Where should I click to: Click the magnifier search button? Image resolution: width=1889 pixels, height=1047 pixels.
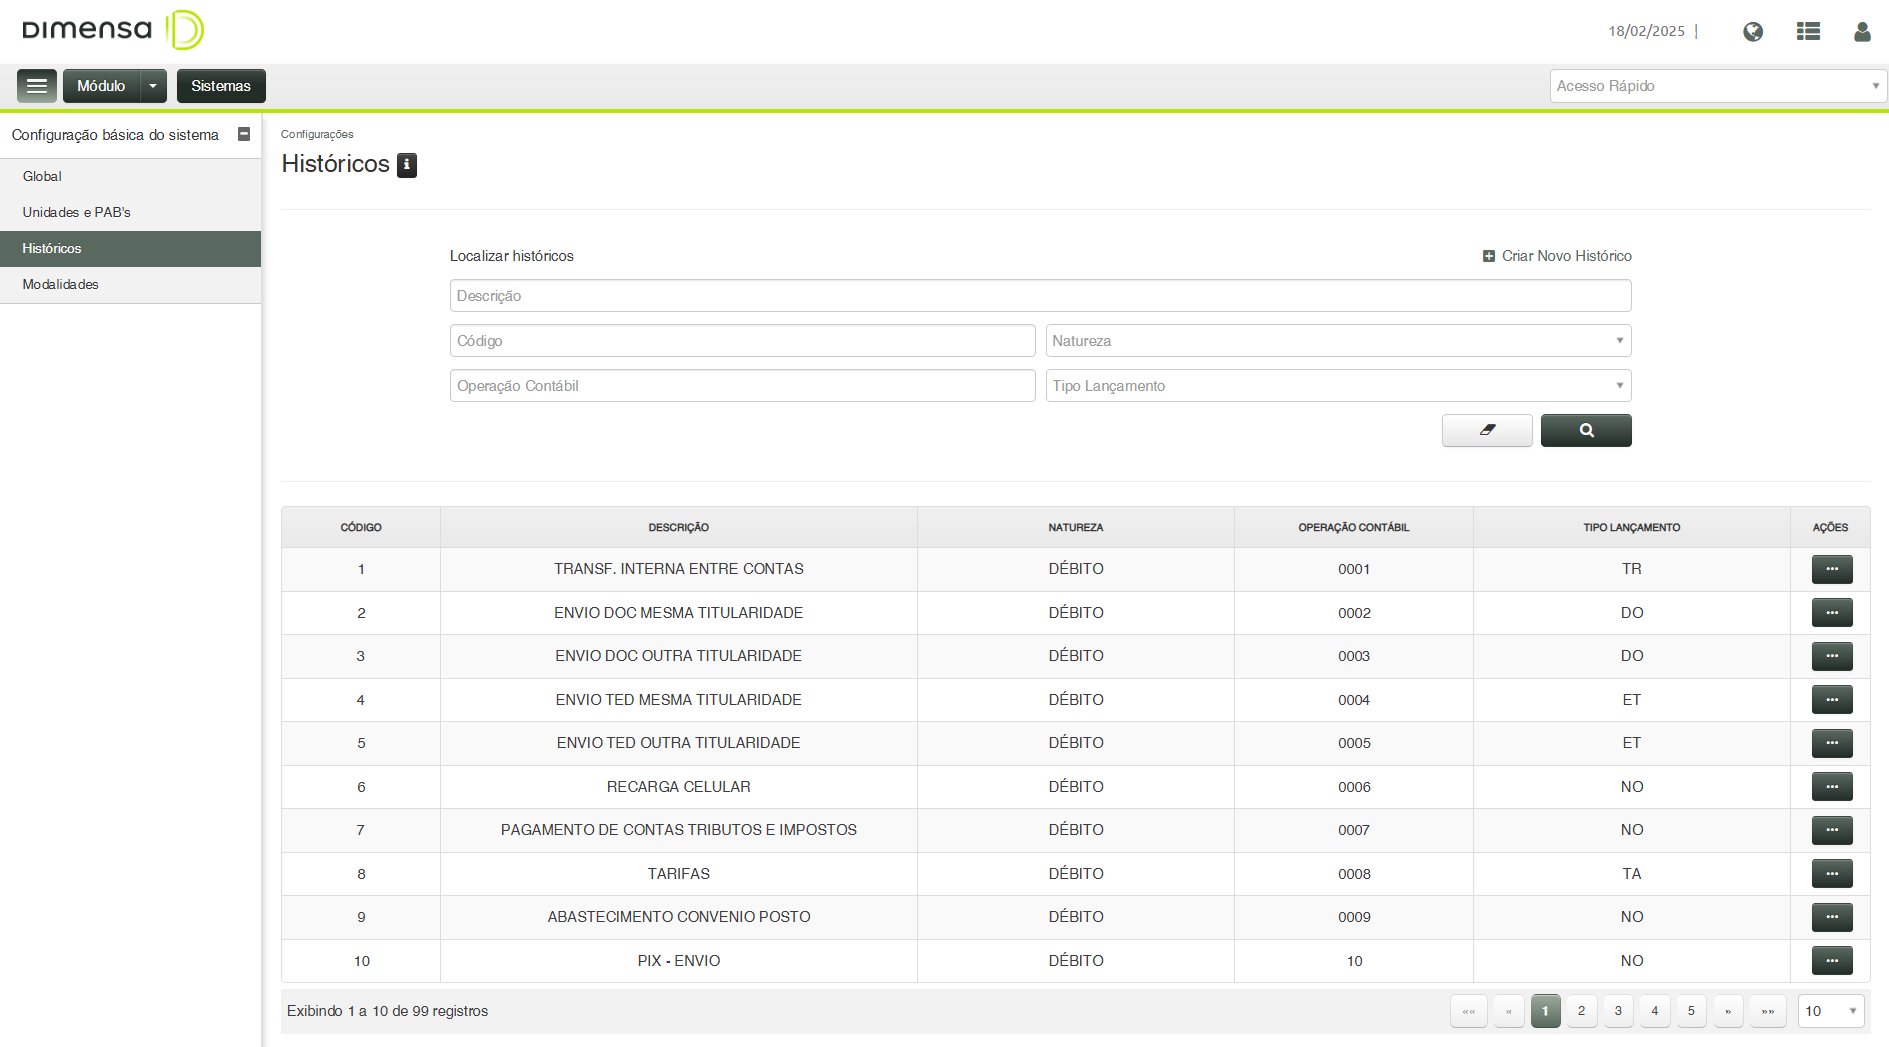click(1585, 430)
